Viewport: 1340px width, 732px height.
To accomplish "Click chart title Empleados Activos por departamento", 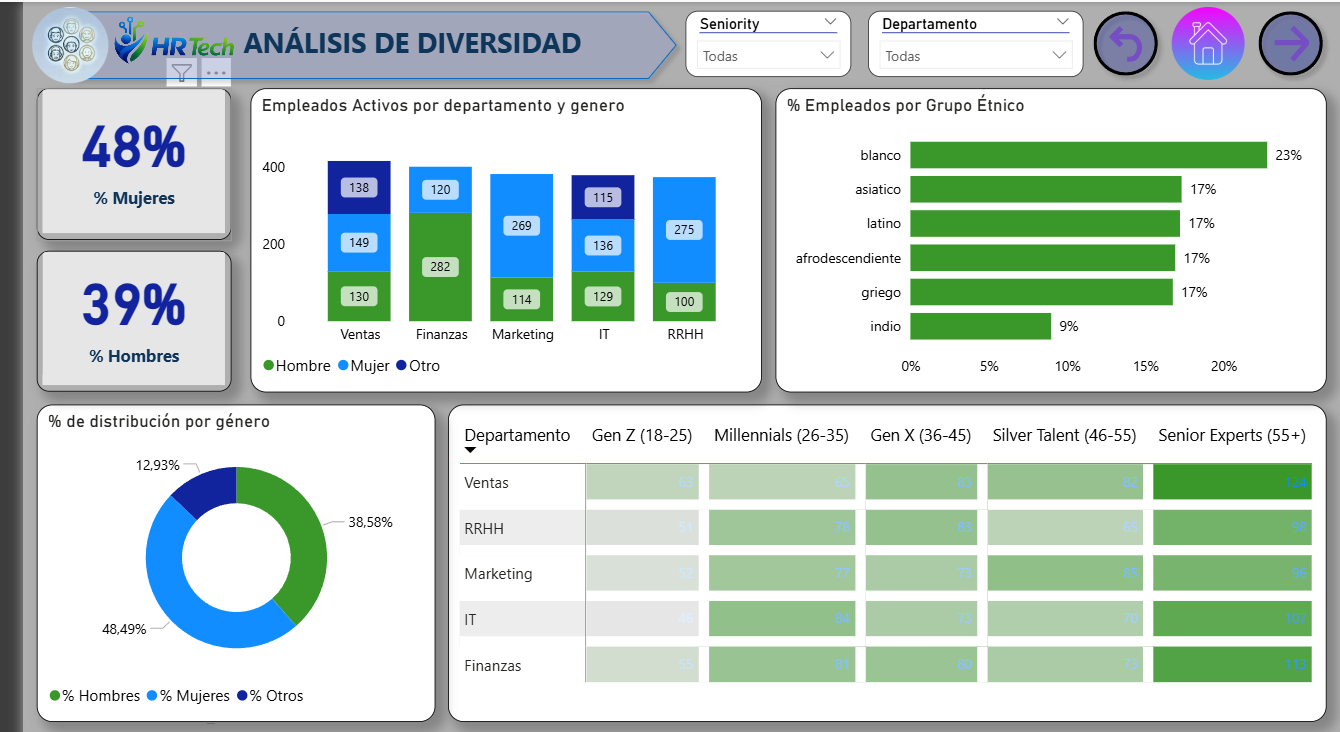I will [443, 106].
